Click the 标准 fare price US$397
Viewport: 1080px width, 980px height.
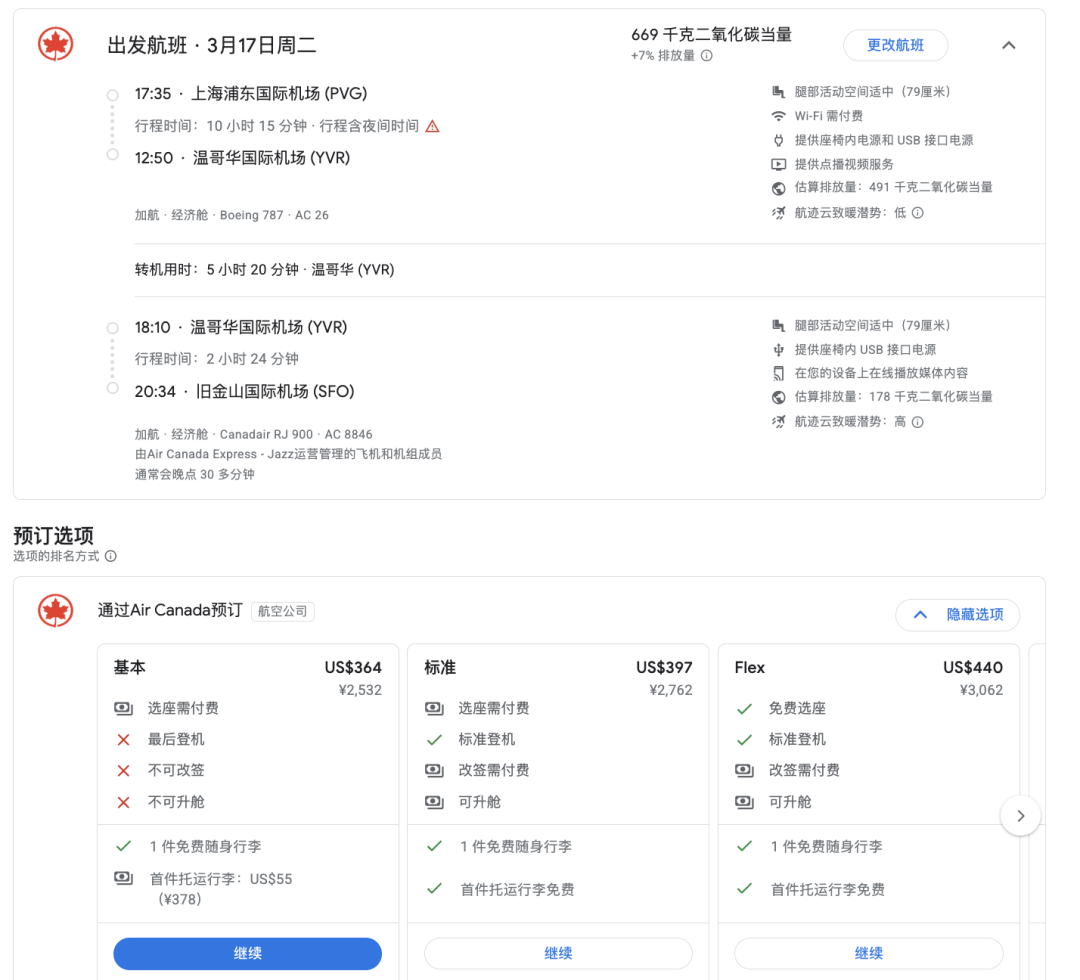click(664, 667)
